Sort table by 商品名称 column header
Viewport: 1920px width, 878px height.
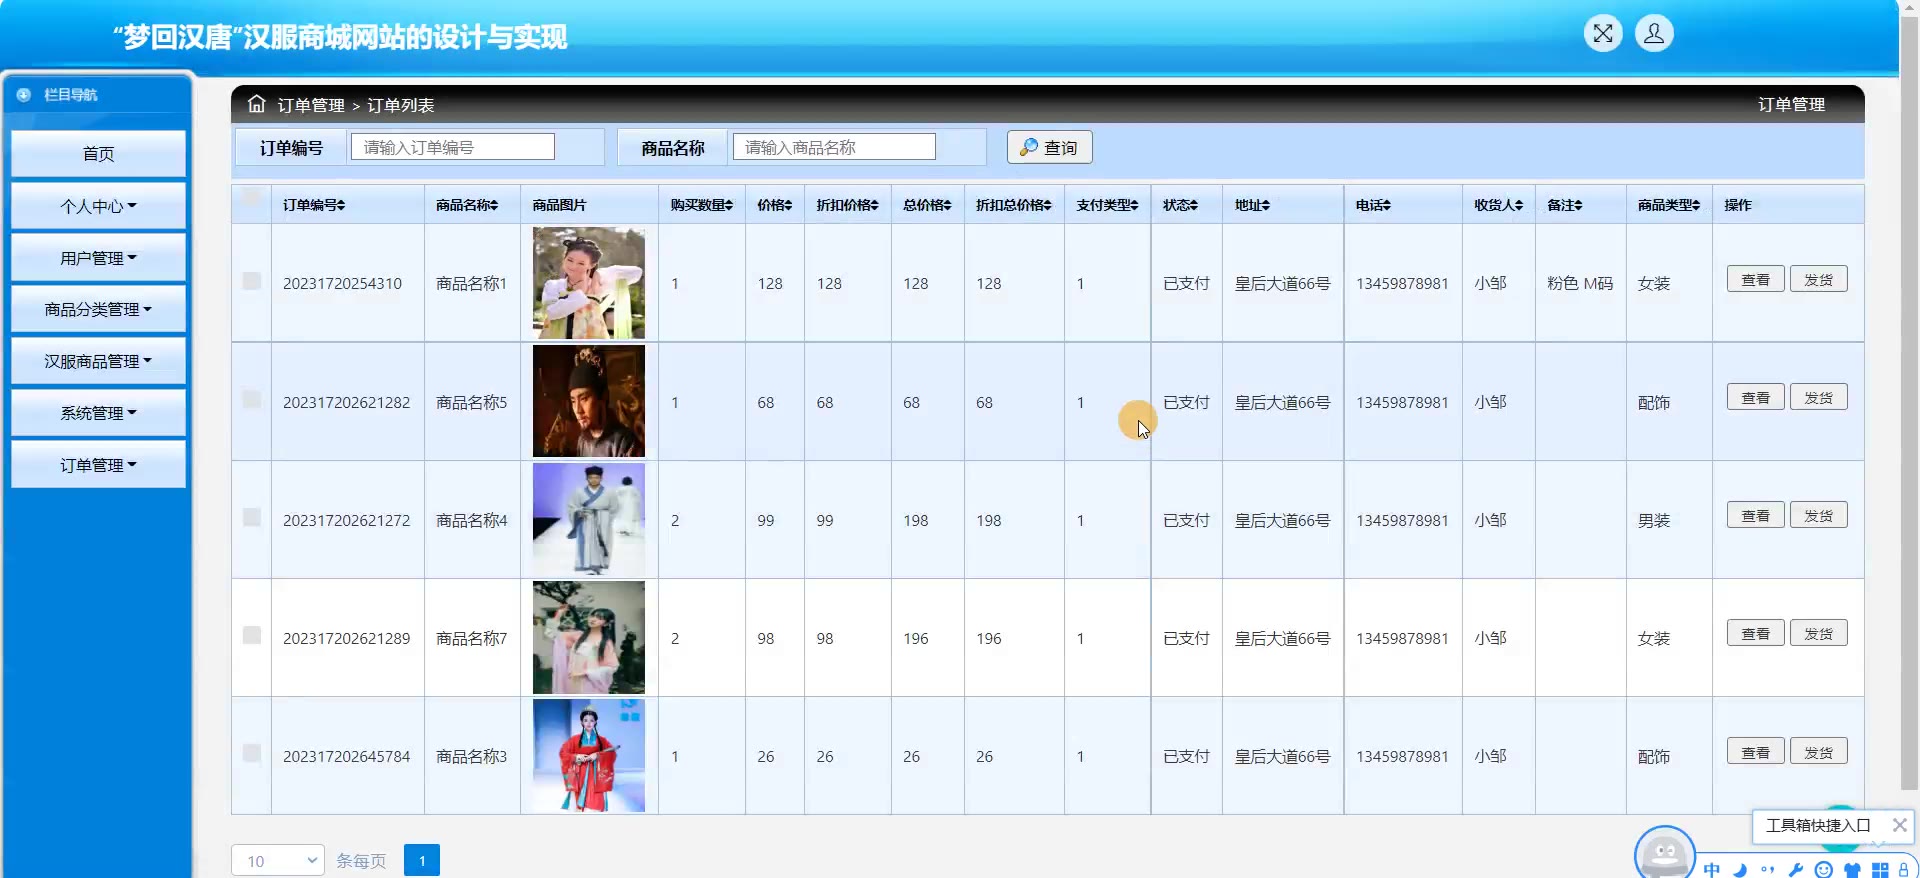point(466,205)
